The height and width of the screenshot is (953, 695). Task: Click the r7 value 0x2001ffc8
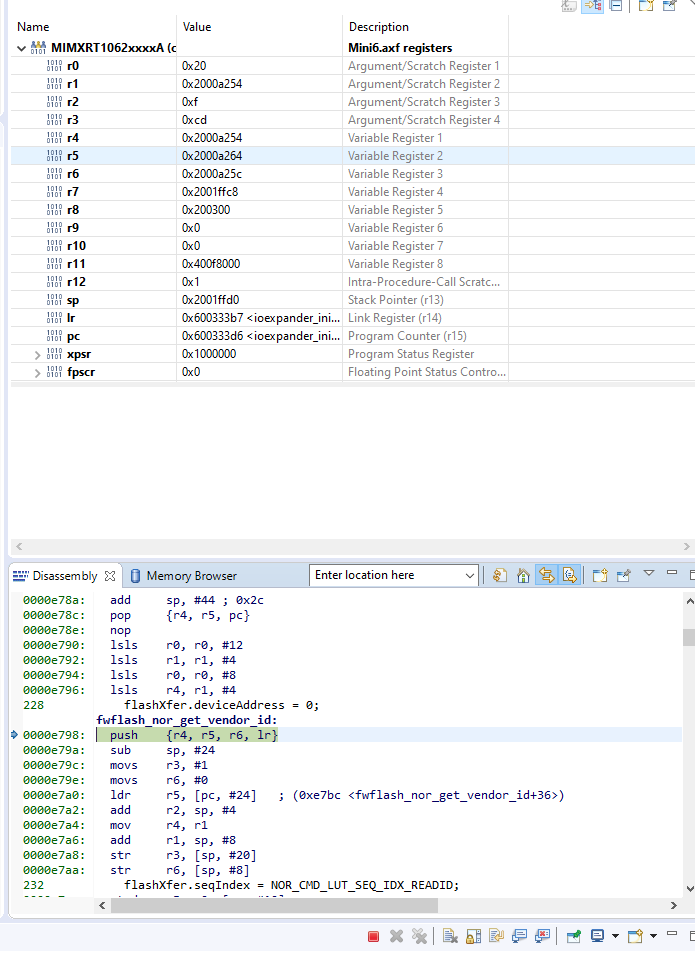(x=210, y=192)
